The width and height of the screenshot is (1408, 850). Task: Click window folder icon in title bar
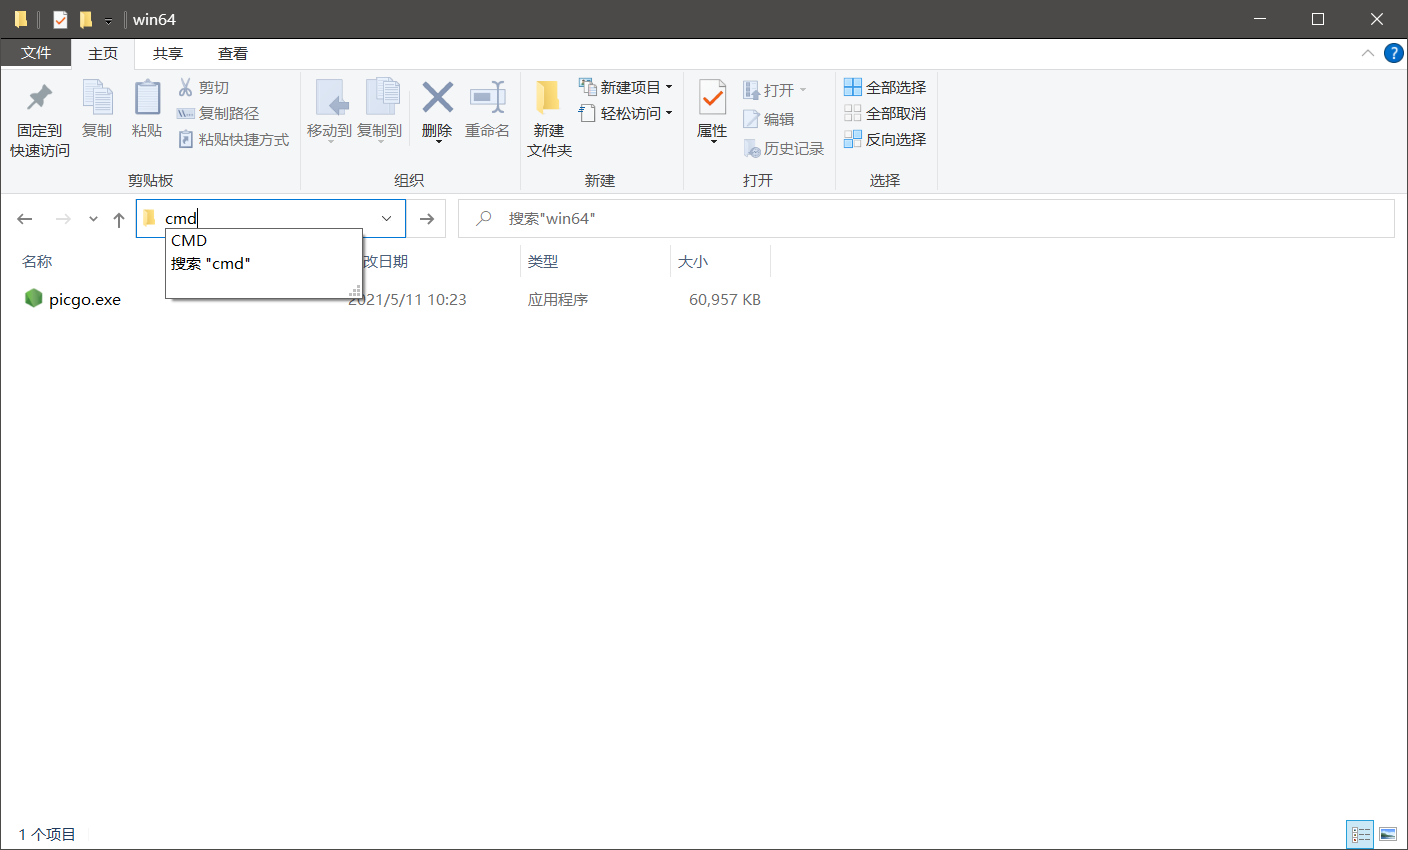(x=20, y=19)
